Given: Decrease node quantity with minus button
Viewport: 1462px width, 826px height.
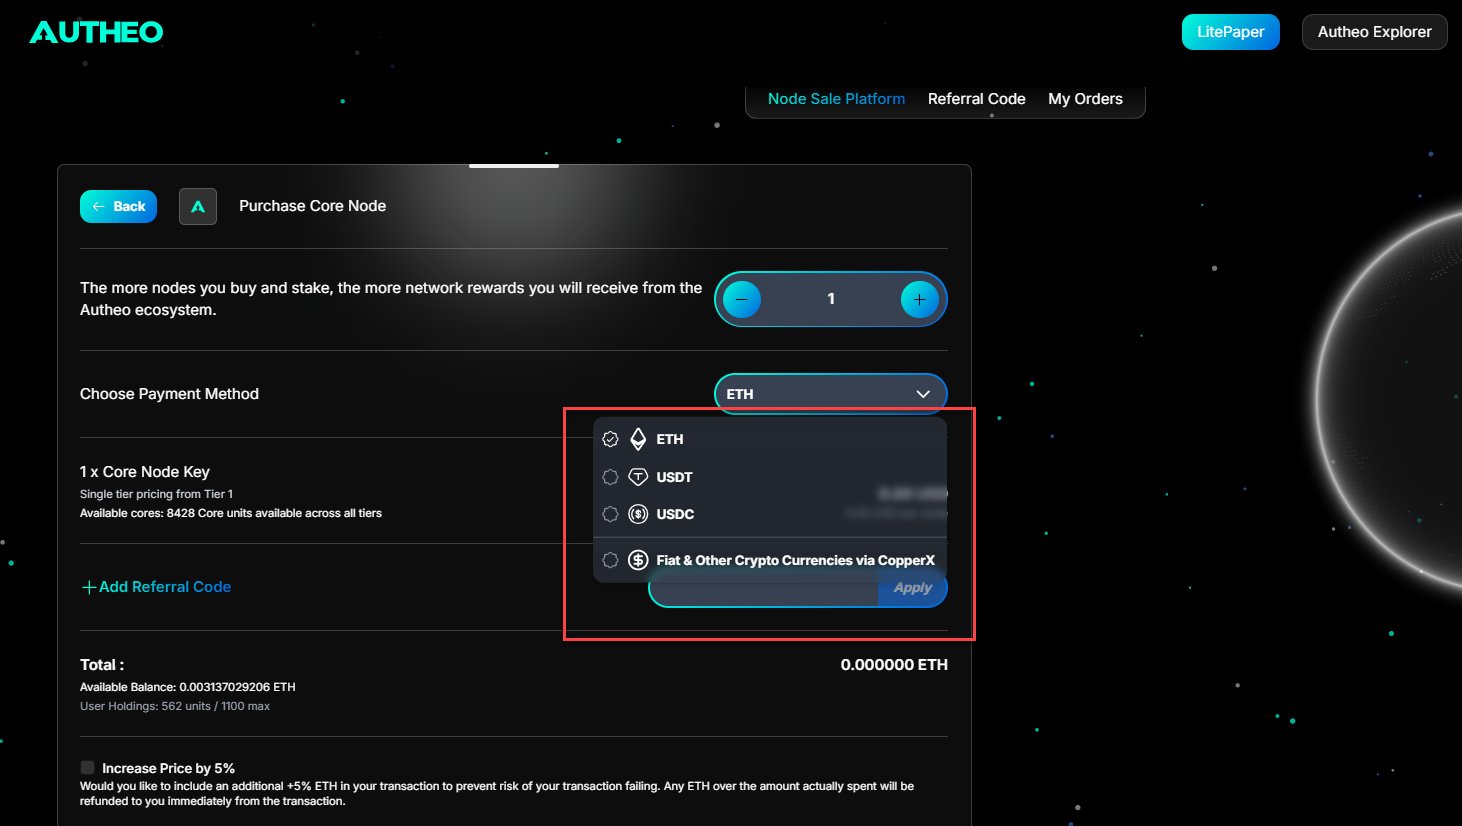Looking at the screenshot, I should pos(742,299).
